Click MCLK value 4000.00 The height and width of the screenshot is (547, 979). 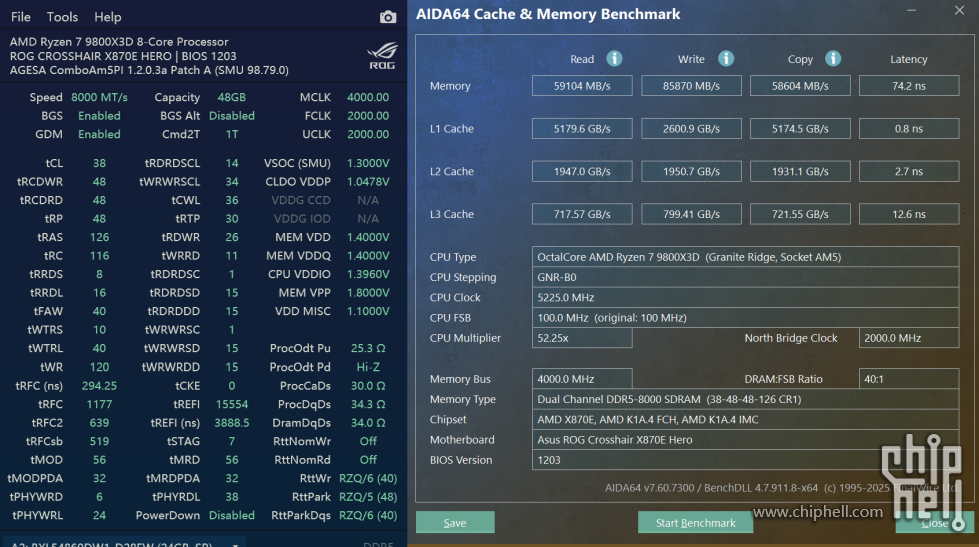click(368, 97)
